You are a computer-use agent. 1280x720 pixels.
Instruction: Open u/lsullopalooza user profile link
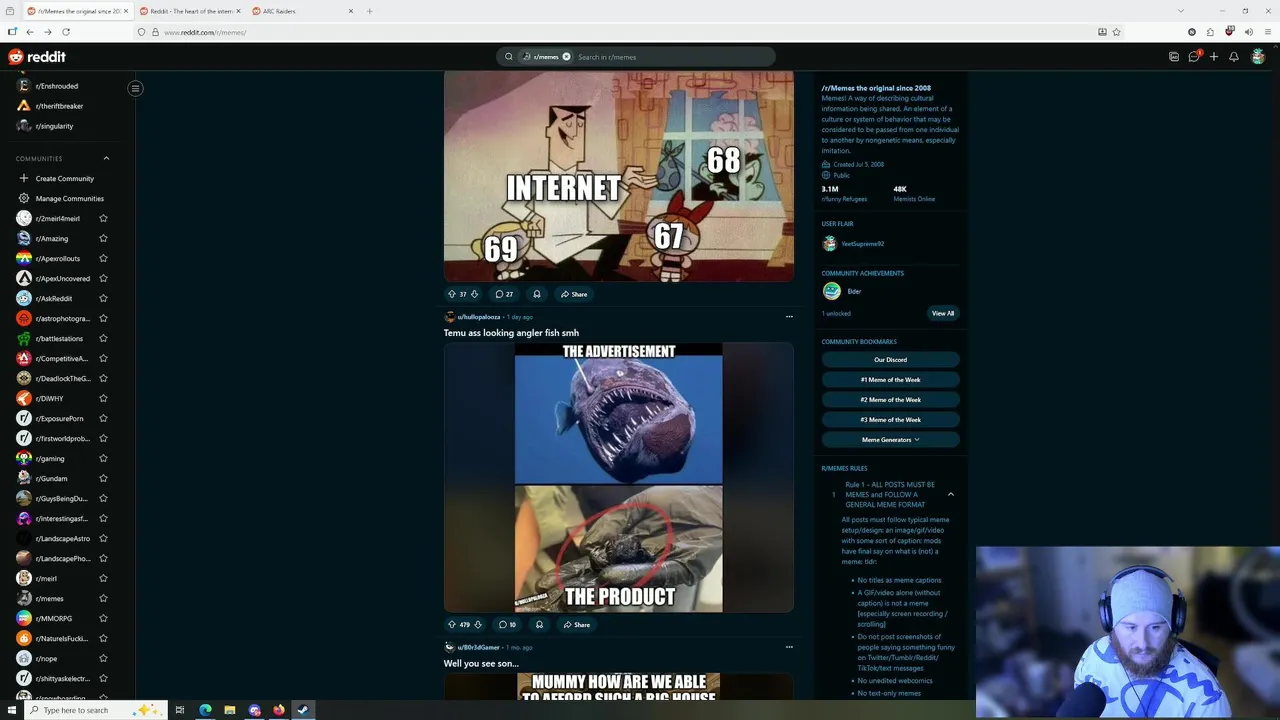tap(479, 317)
